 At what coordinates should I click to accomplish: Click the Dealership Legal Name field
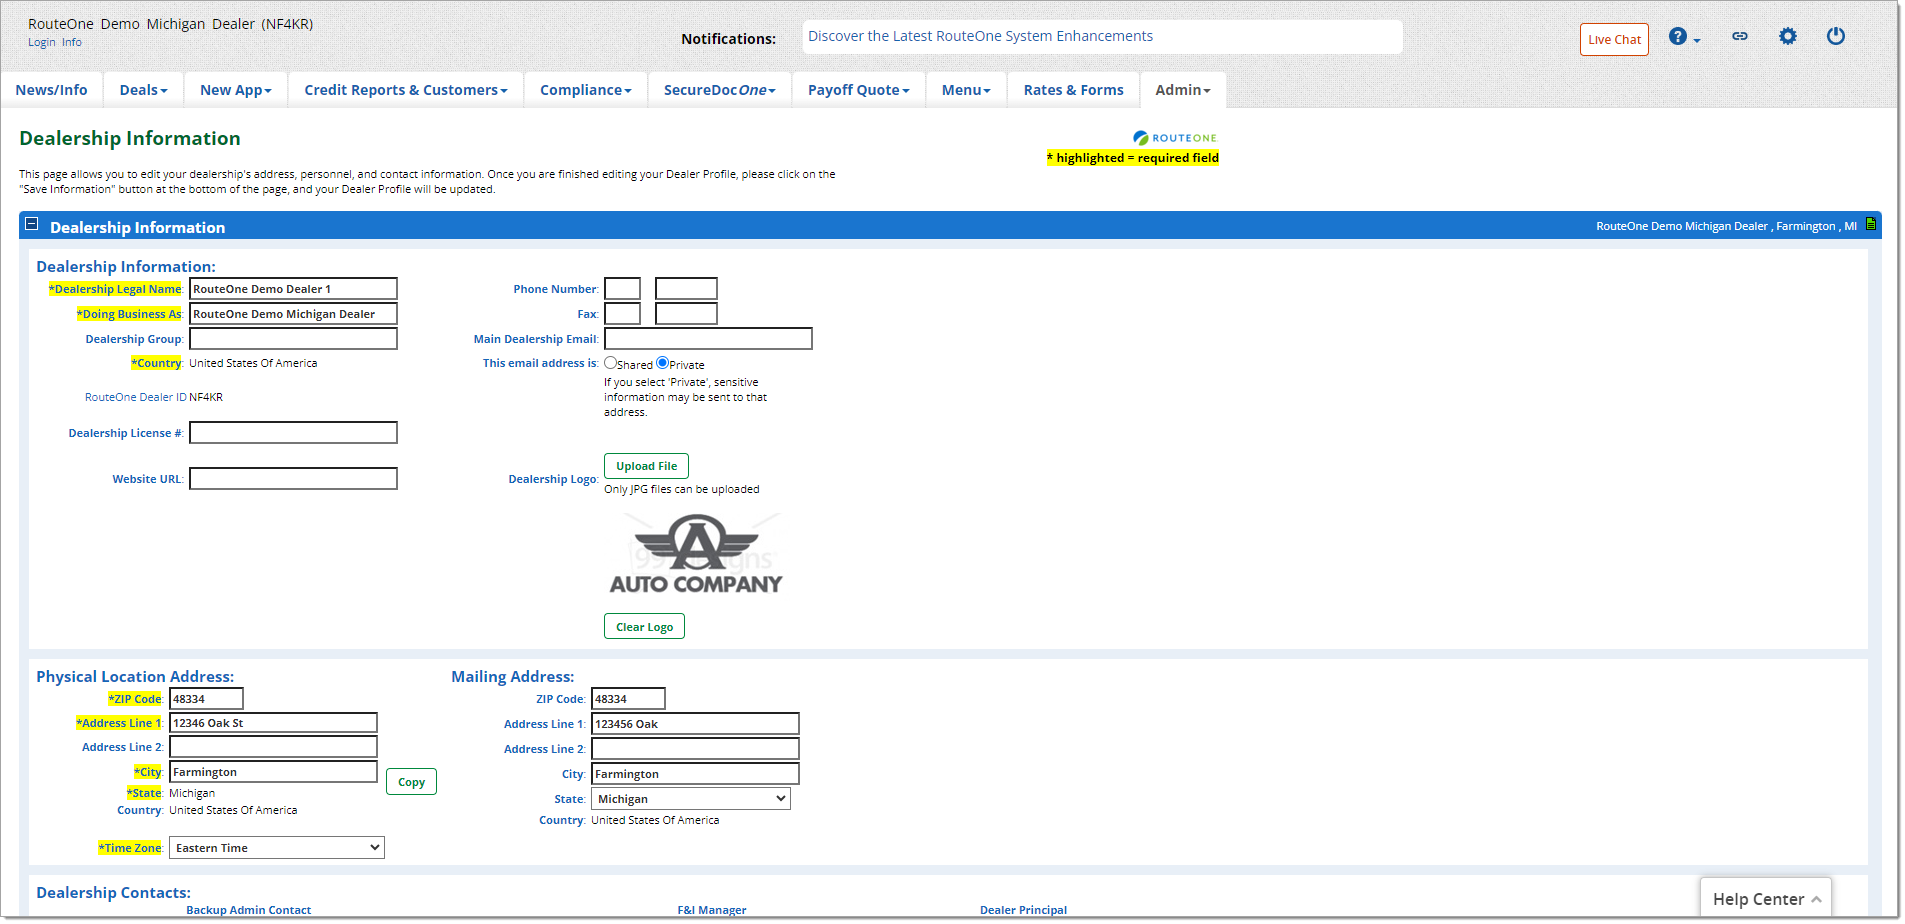293,289
